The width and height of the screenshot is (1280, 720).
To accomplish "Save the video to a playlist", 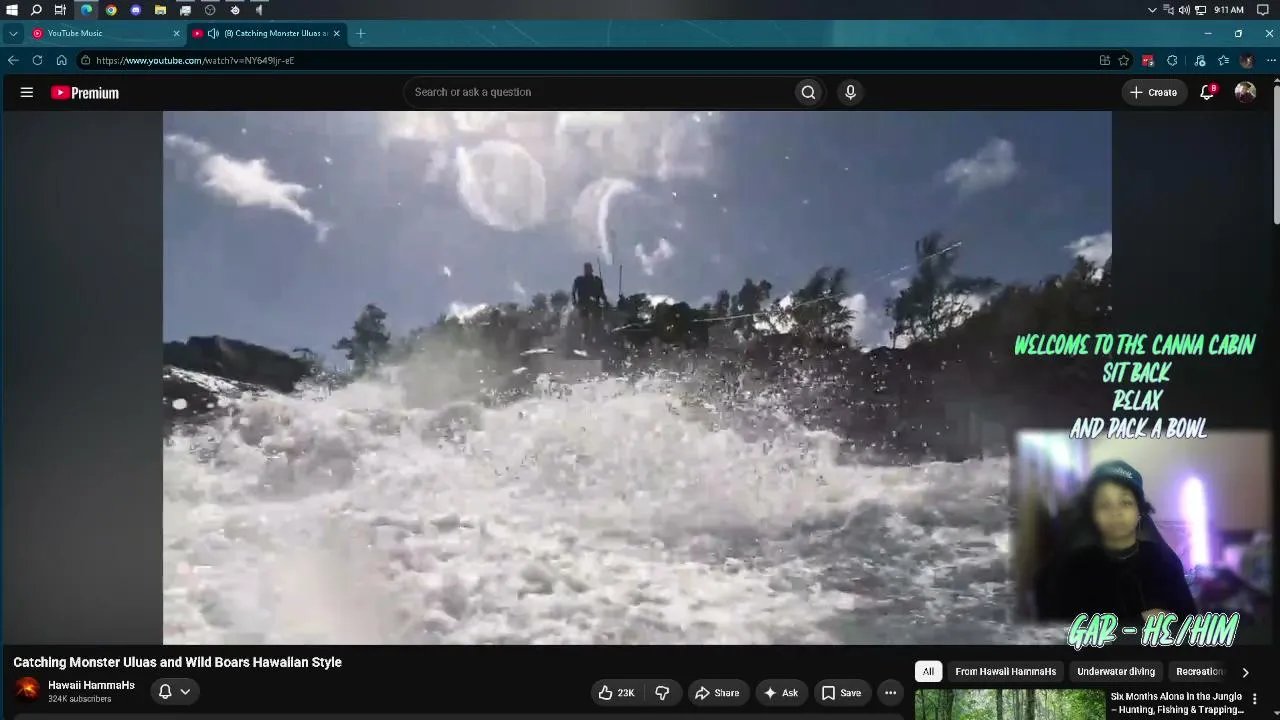I will pyautogui.click(x=841, y=692).
